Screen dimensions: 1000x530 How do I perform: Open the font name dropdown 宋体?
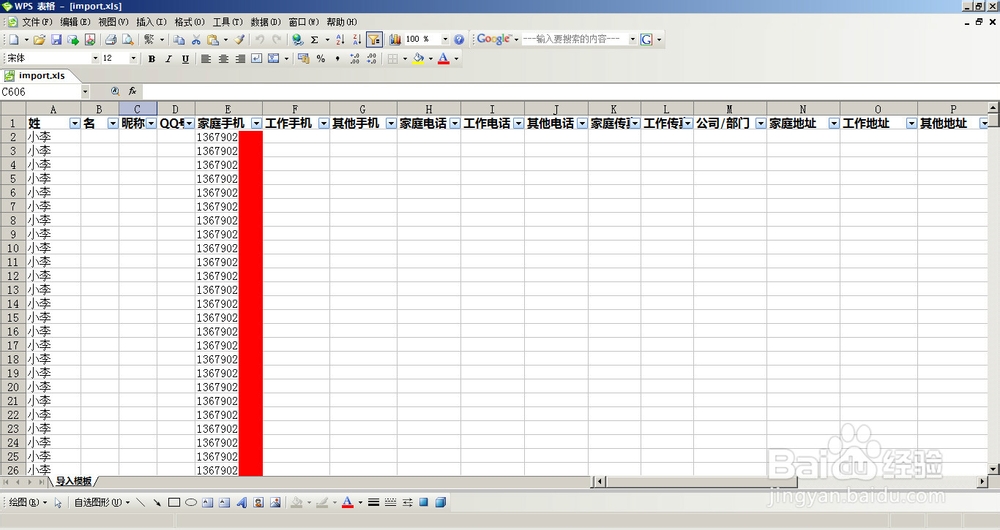click(x=96, y=59)
